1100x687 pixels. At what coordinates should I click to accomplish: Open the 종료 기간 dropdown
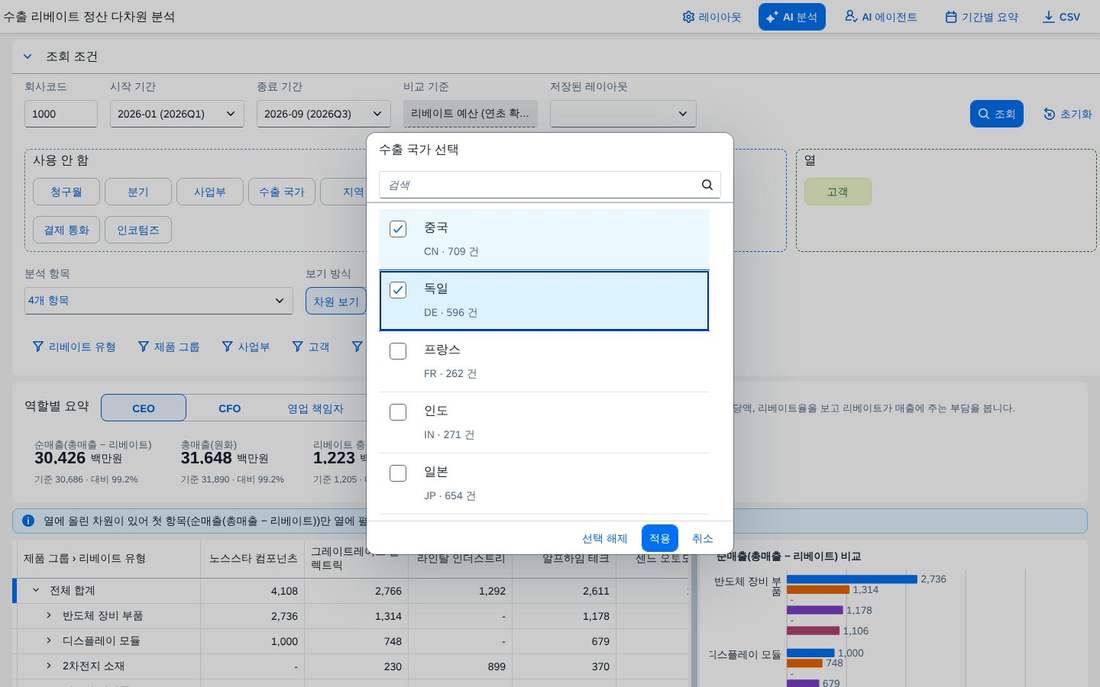(x=323, y=114)
